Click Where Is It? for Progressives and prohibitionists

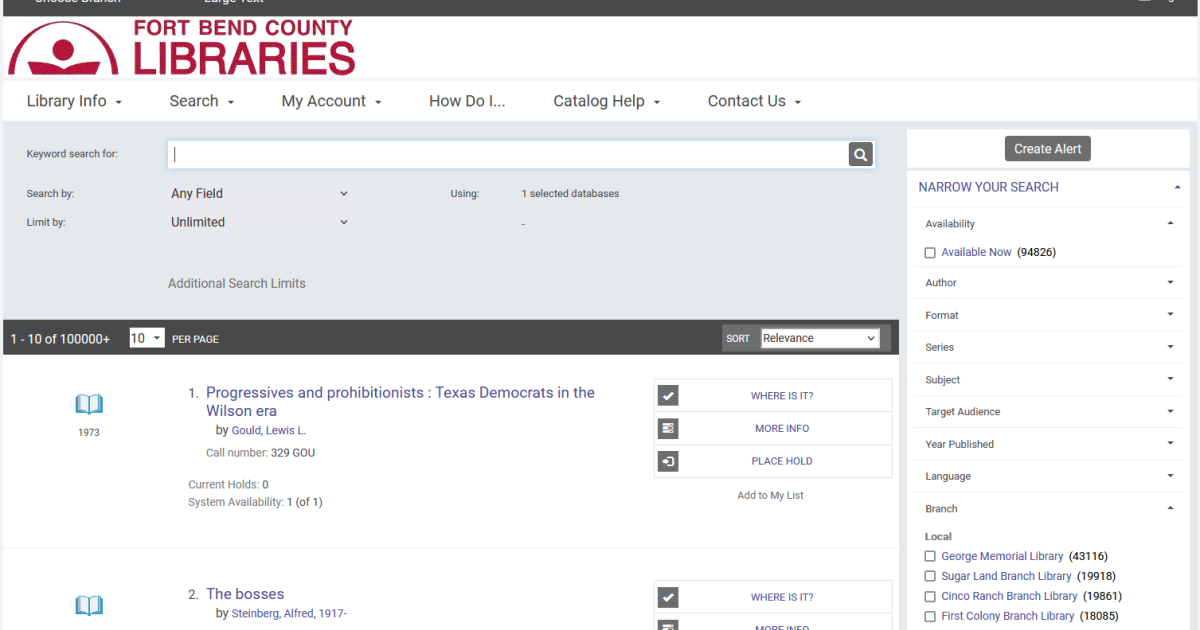coord(782,396)
